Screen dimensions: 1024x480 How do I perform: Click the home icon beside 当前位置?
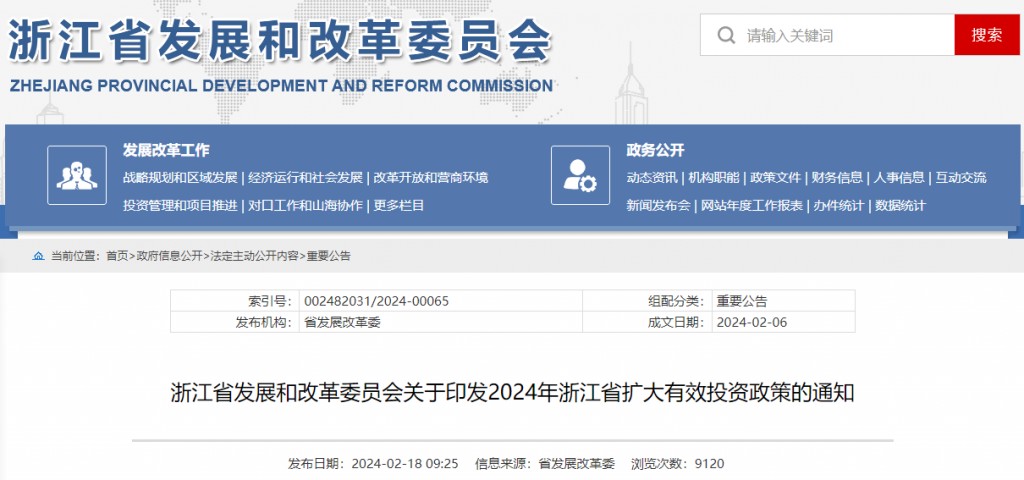[x=39, y=256]
